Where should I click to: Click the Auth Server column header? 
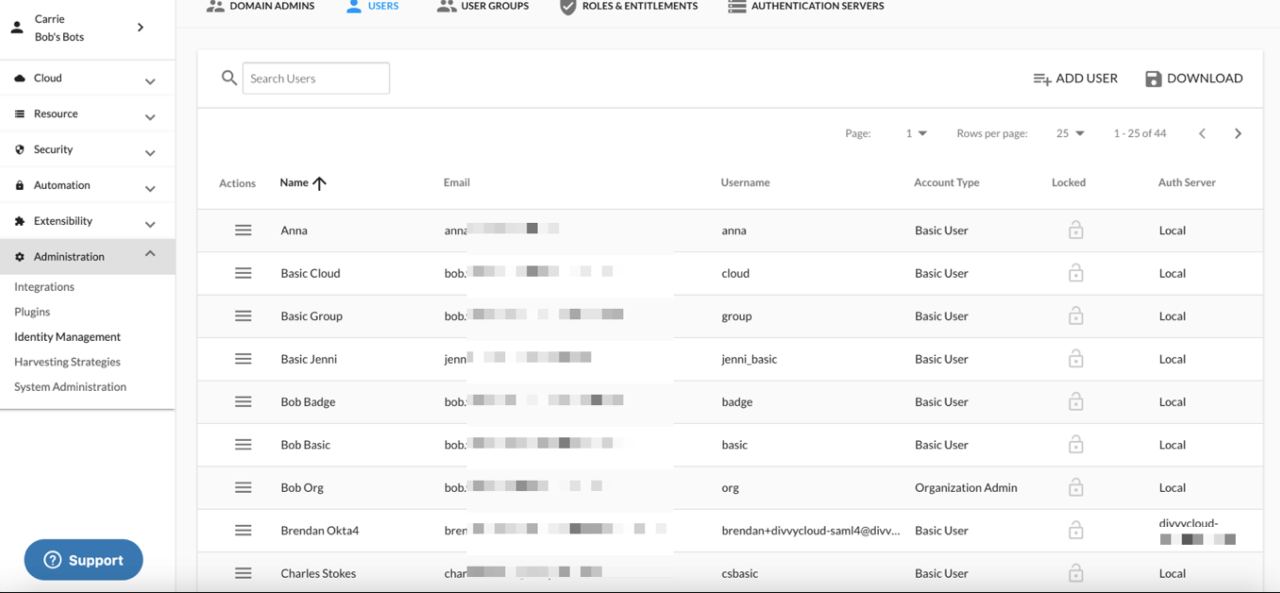pos(1187,183)
